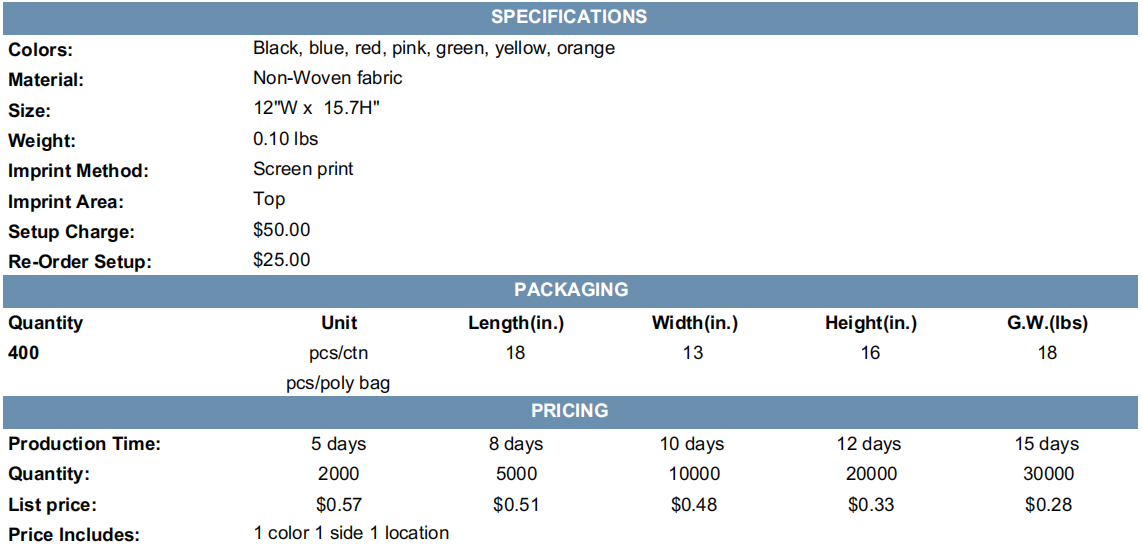
Task: Click the $0.28 list price
Action: click(x=1046, y=504)
